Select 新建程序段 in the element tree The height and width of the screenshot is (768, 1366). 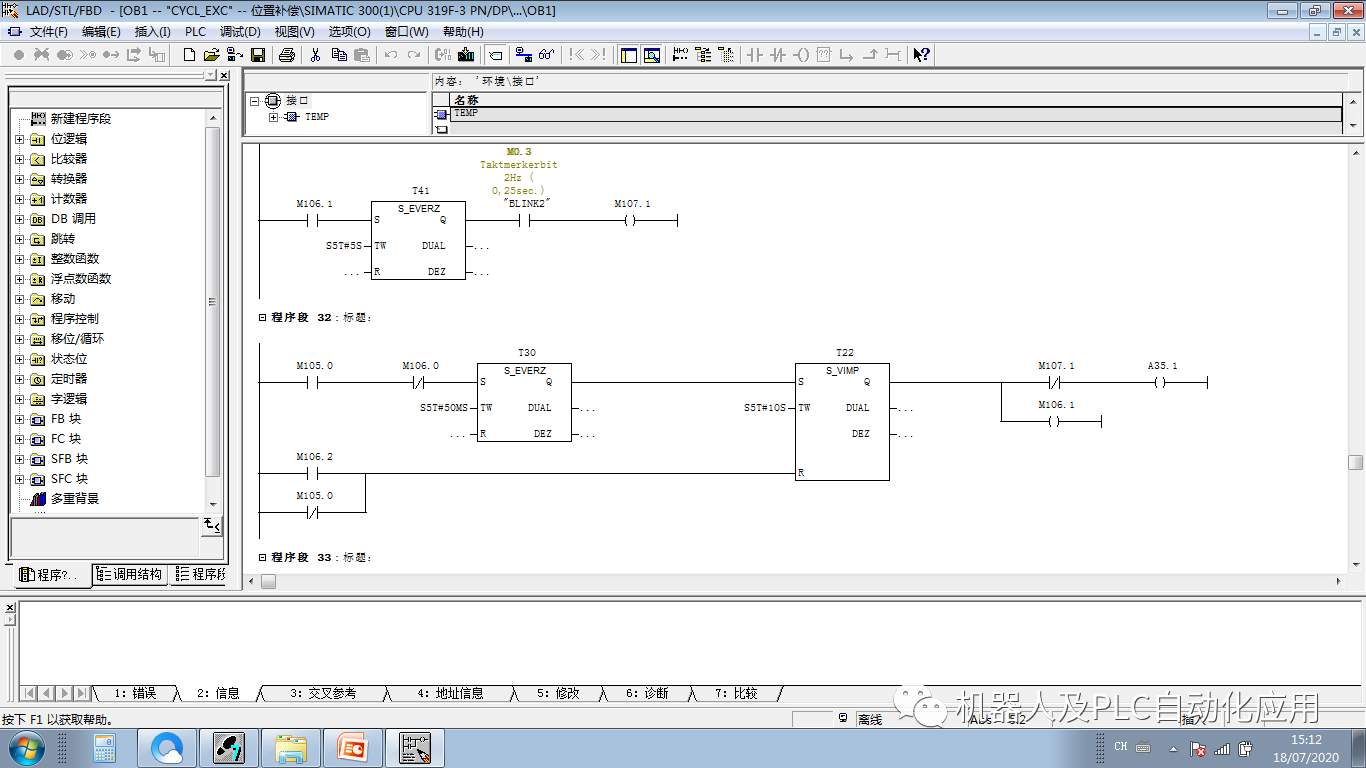pos(80,119)
